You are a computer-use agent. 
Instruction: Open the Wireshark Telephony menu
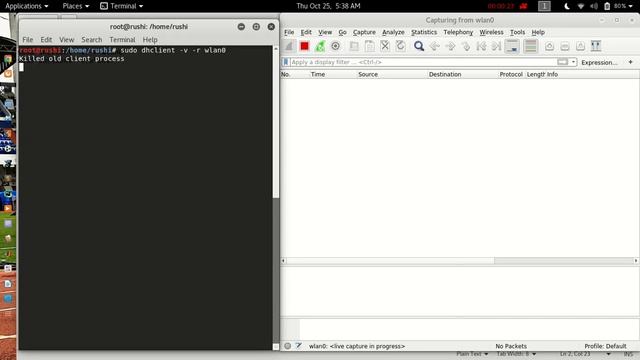click(458, 32)
